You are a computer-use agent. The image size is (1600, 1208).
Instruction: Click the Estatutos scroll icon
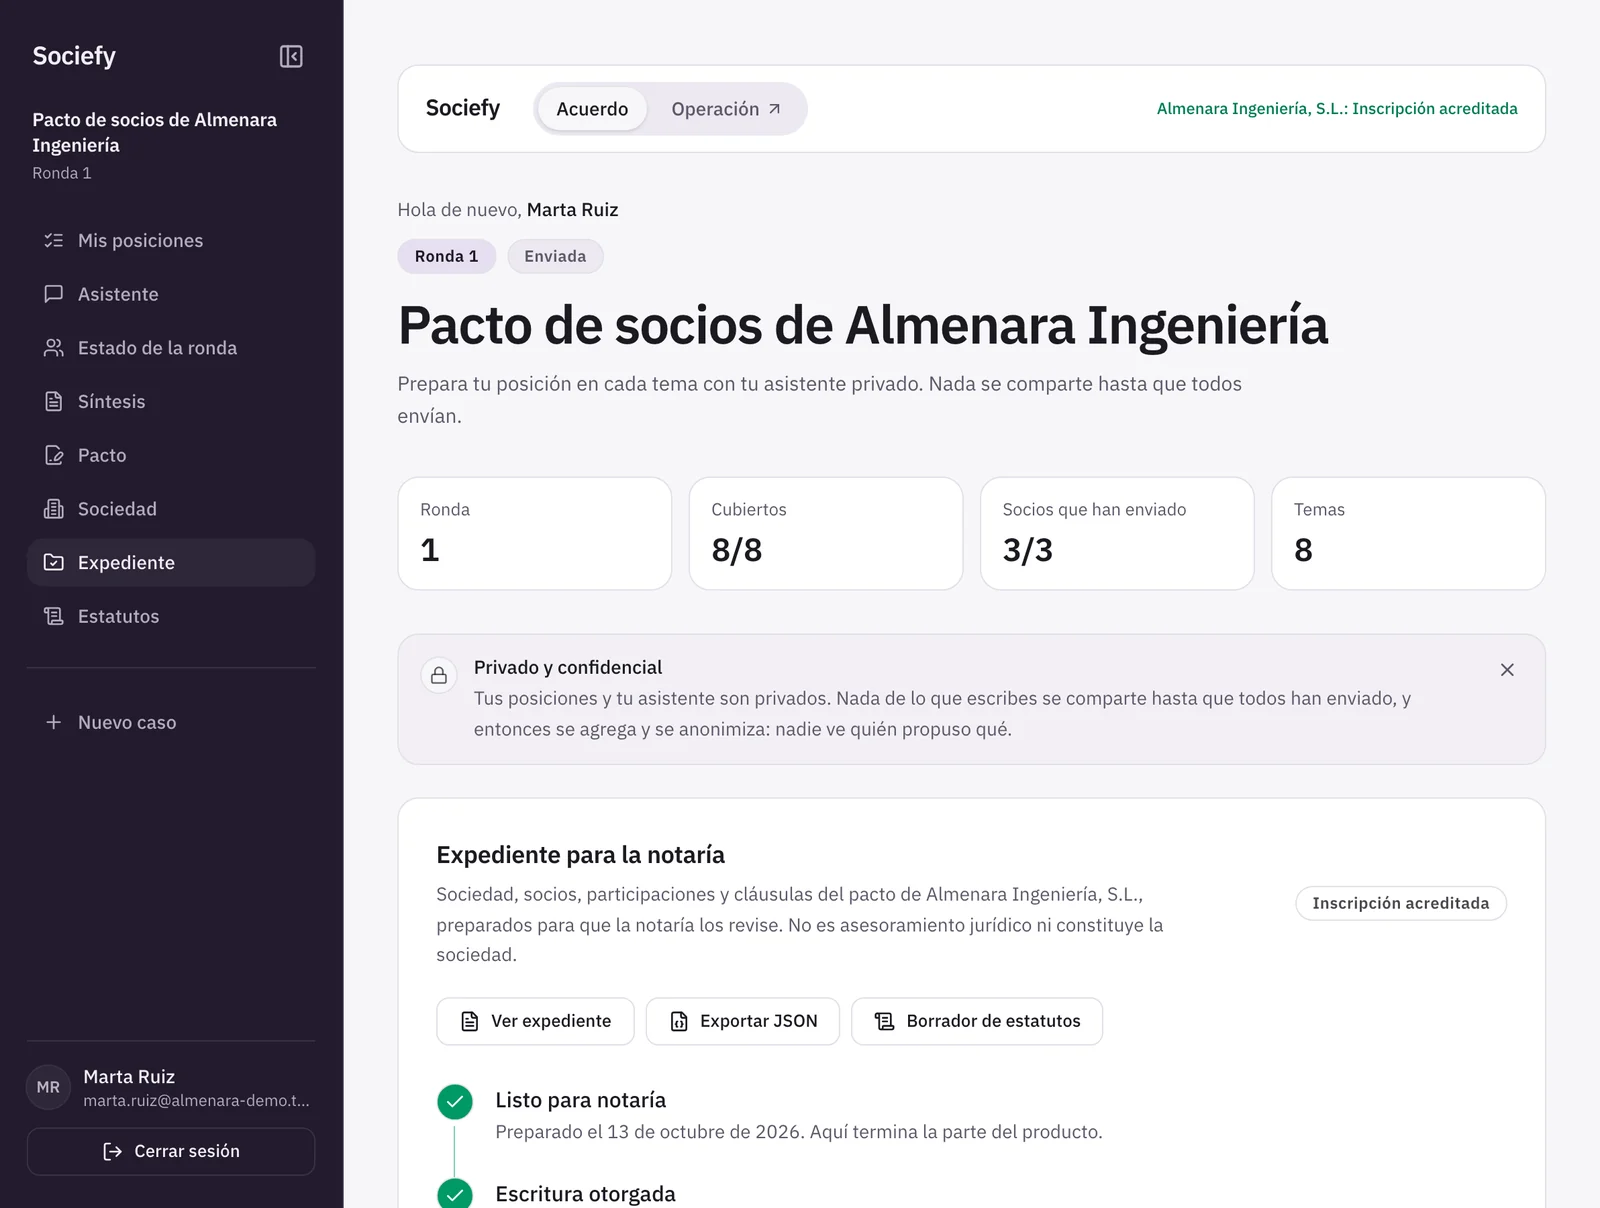pos(54,616)
